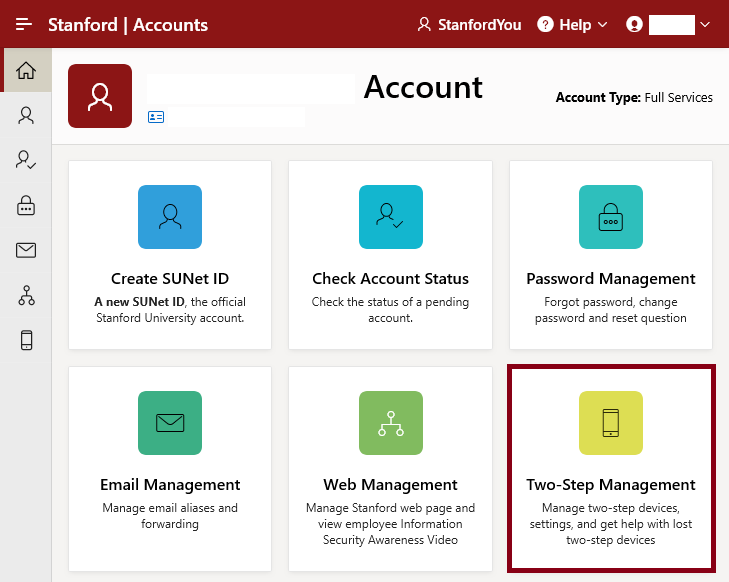729x582 pixels.
Task: Open the Password Management heading
Action: tap(611, 279)
